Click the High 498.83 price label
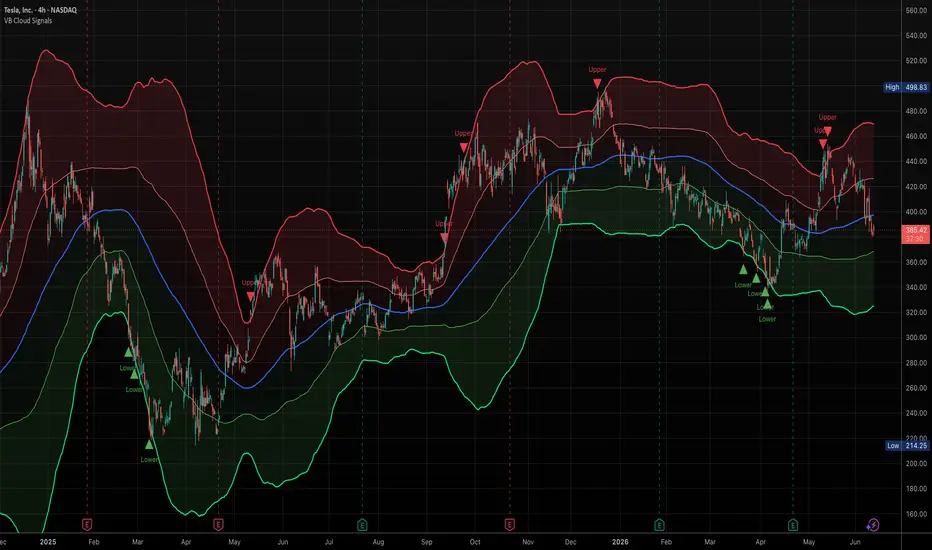Viewport: 932px width, 550px height. tap(906, 87)
